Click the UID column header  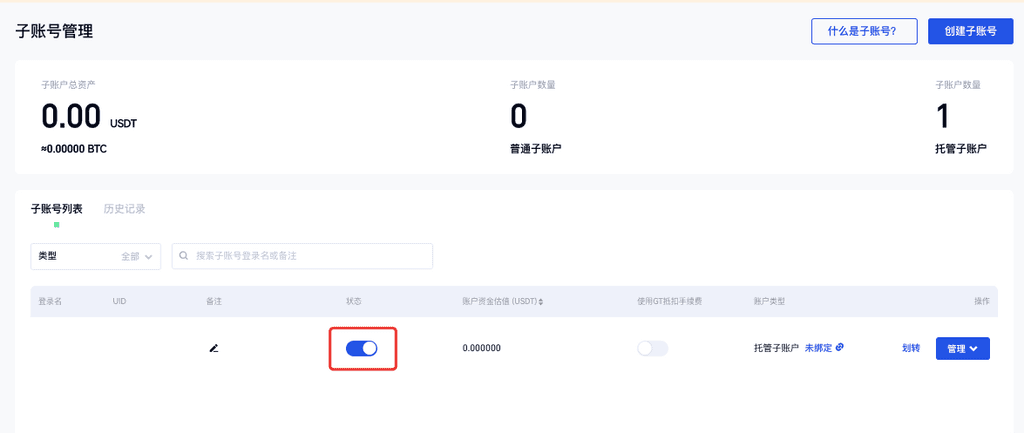[x=120, y=301]
